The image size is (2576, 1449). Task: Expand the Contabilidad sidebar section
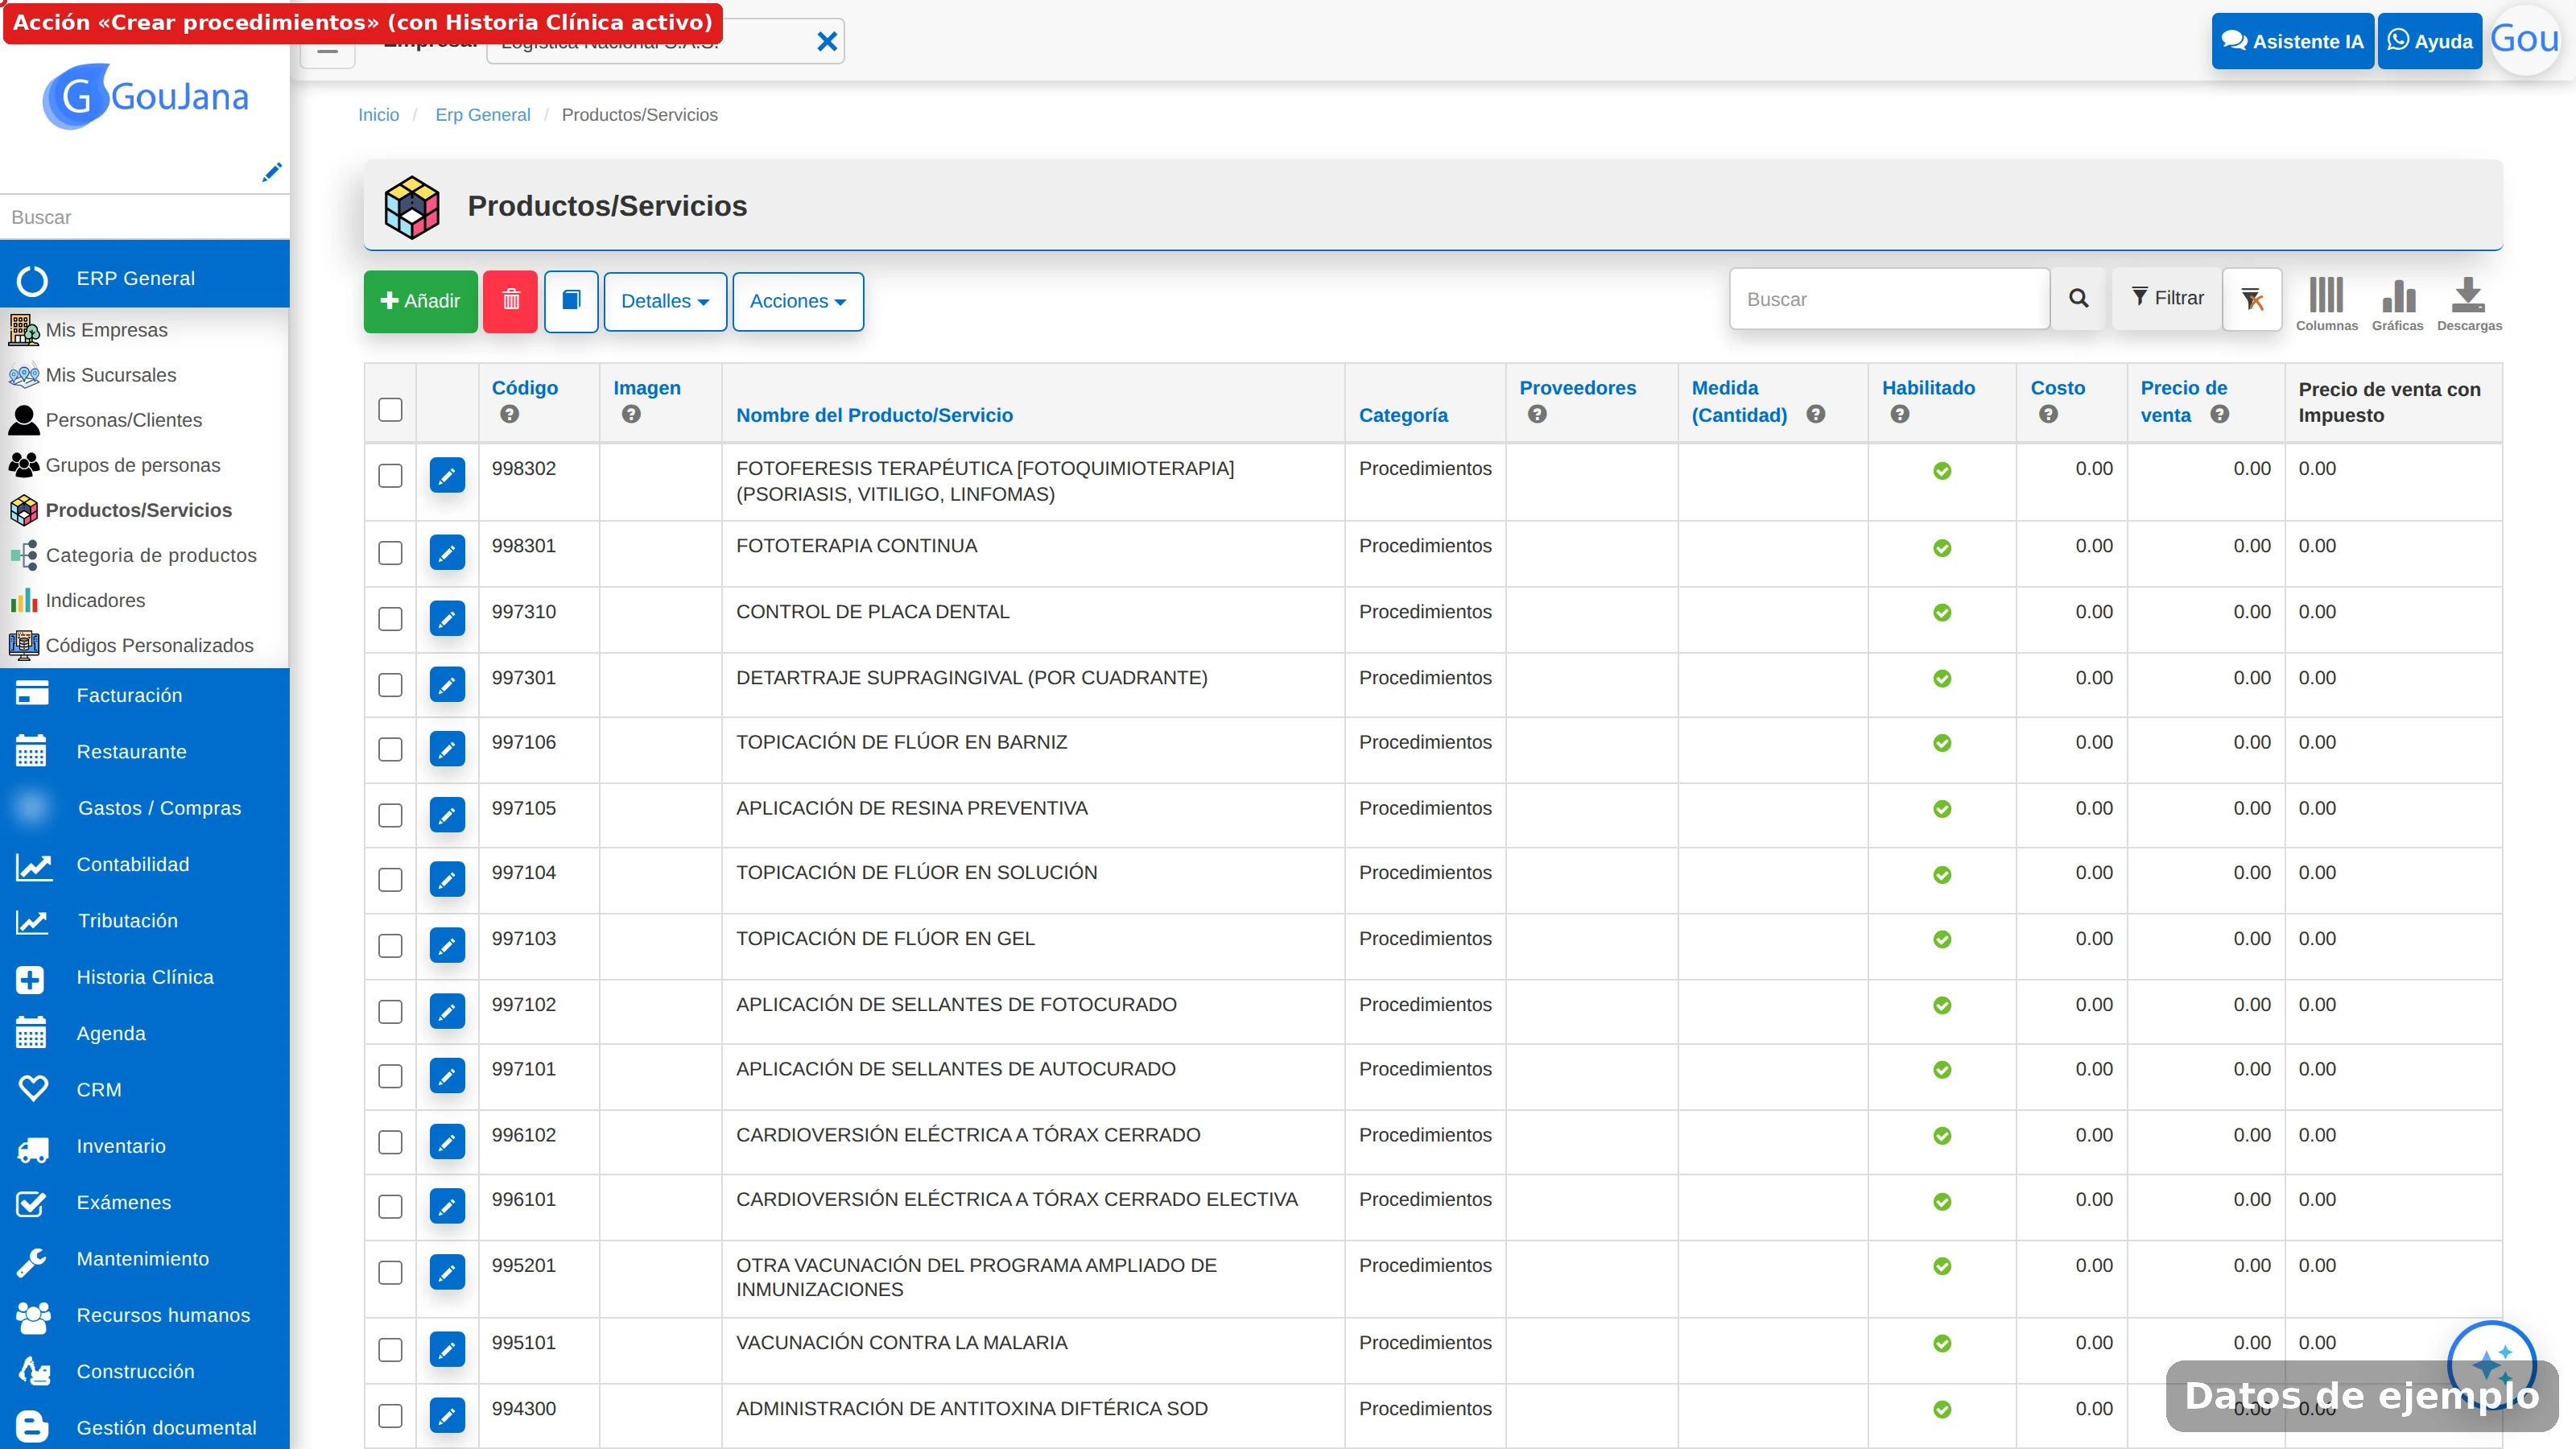[145, 865]
